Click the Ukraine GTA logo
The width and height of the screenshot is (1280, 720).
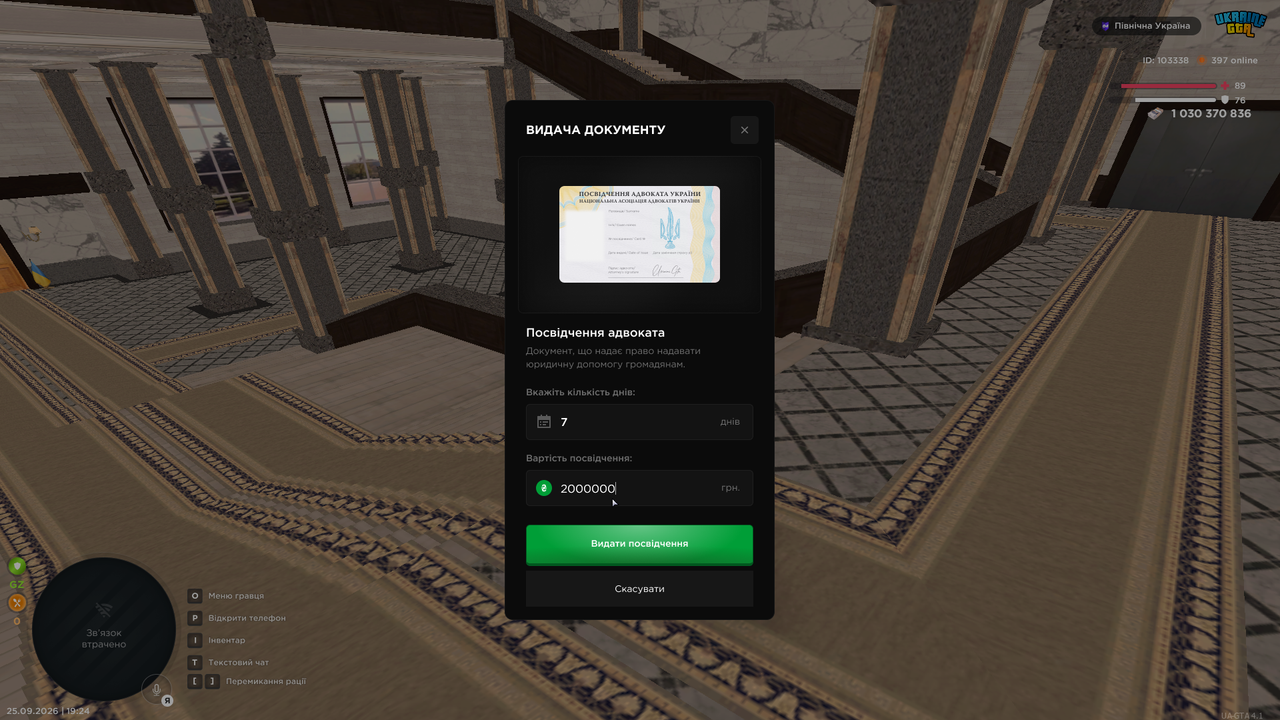click(x=1240, y=25)
